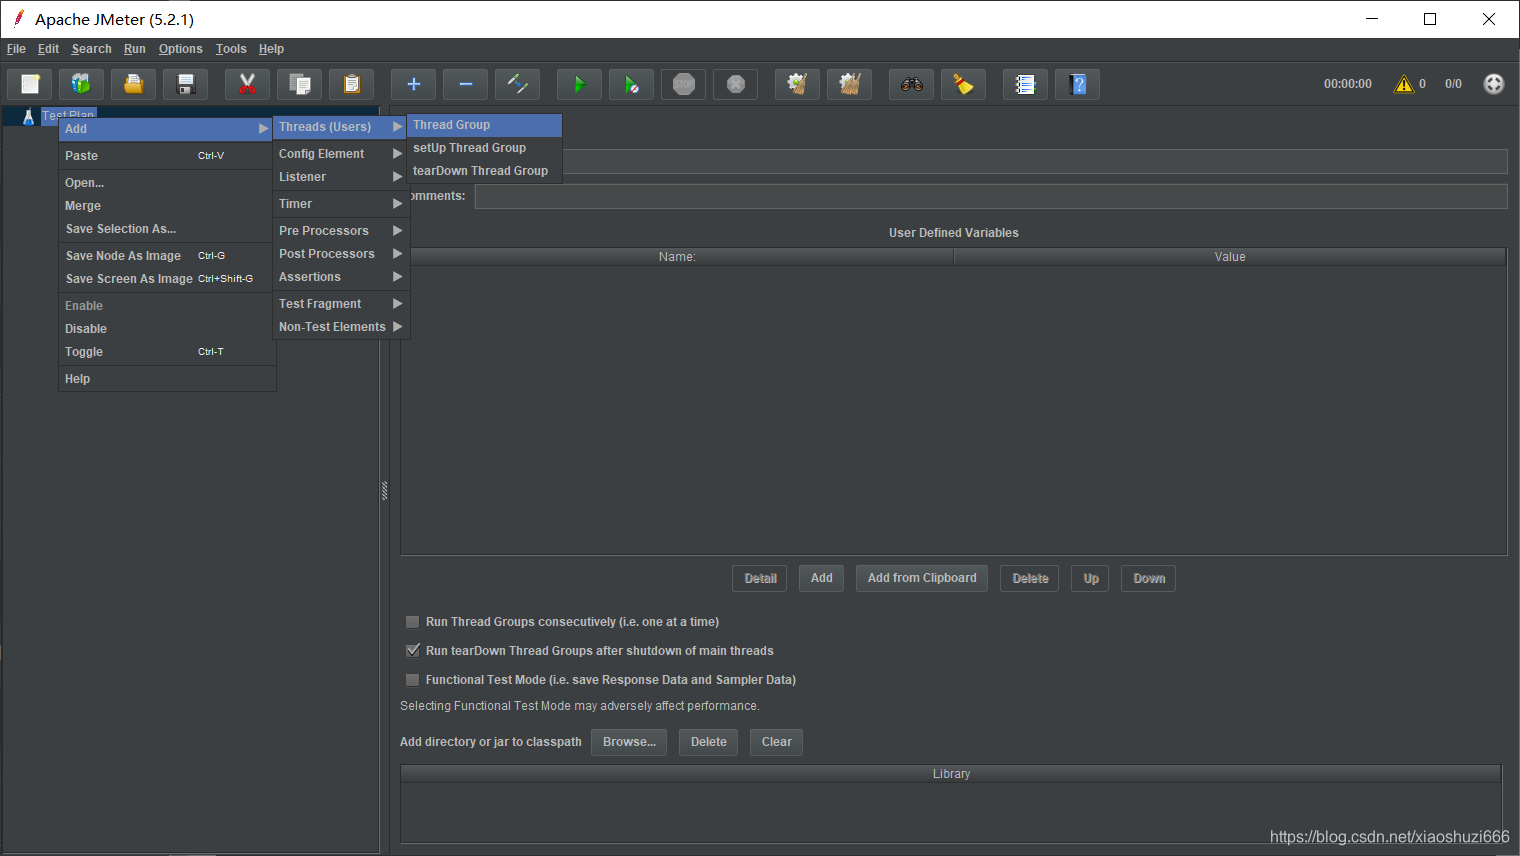Click the Paste clipboard icon
Viewport: 1520px width, 856px height.
(x=352, y=84)
